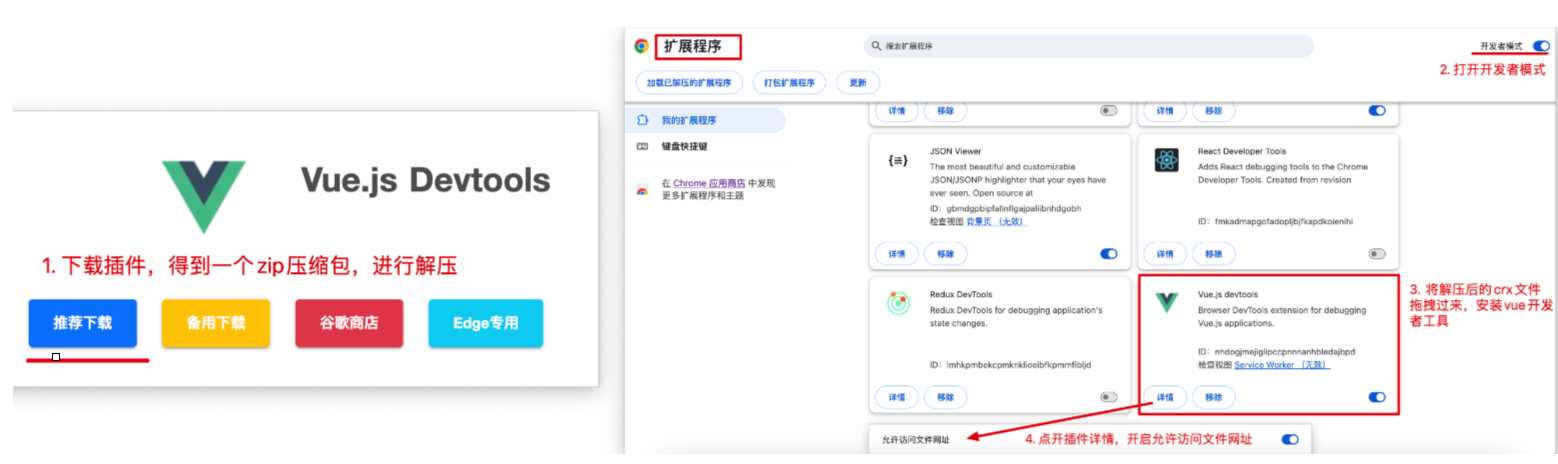Click the React Developer Tools atom icon
The width and height of the screenshot is (1558, 464).
point(1166,160)
